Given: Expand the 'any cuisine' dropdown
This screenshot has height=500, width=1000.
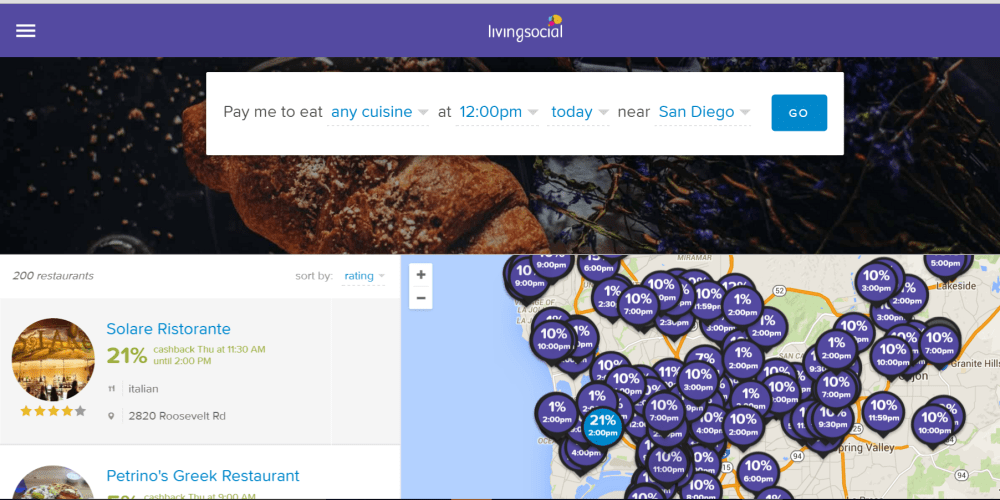Looking at the screenshot, I should (x=379, y=112).
